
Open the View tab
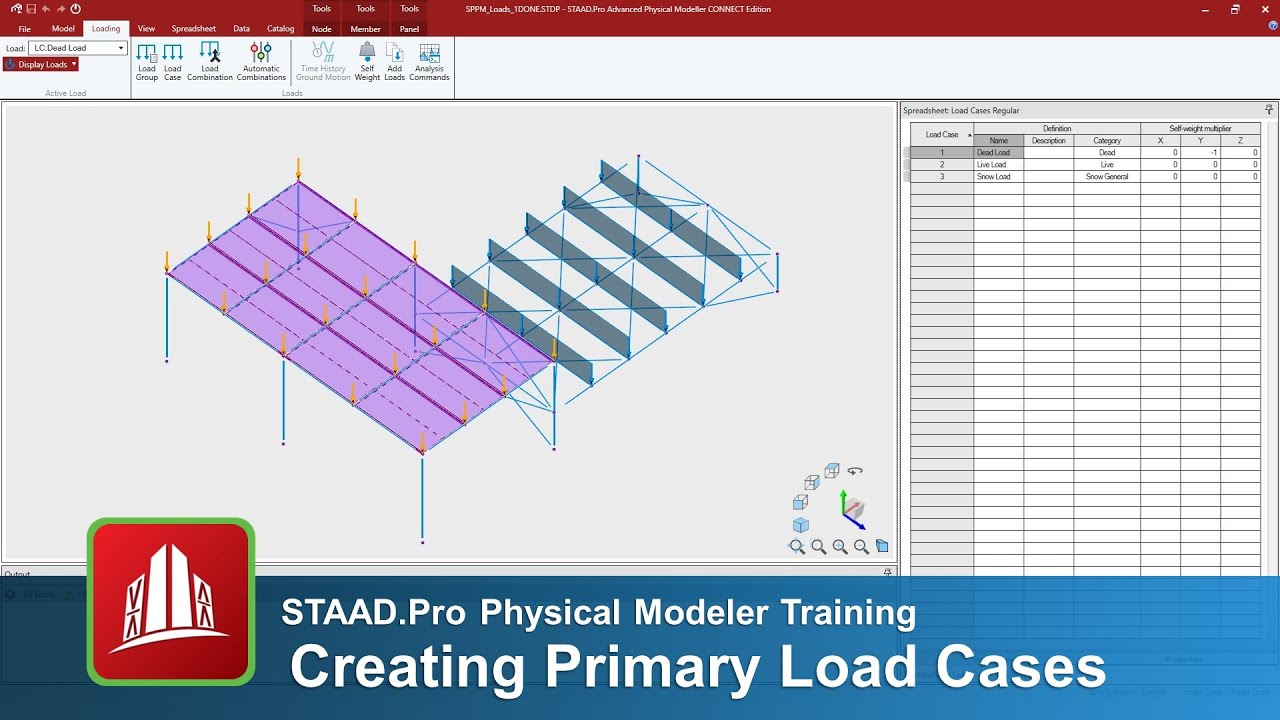(x=146, y=29)
